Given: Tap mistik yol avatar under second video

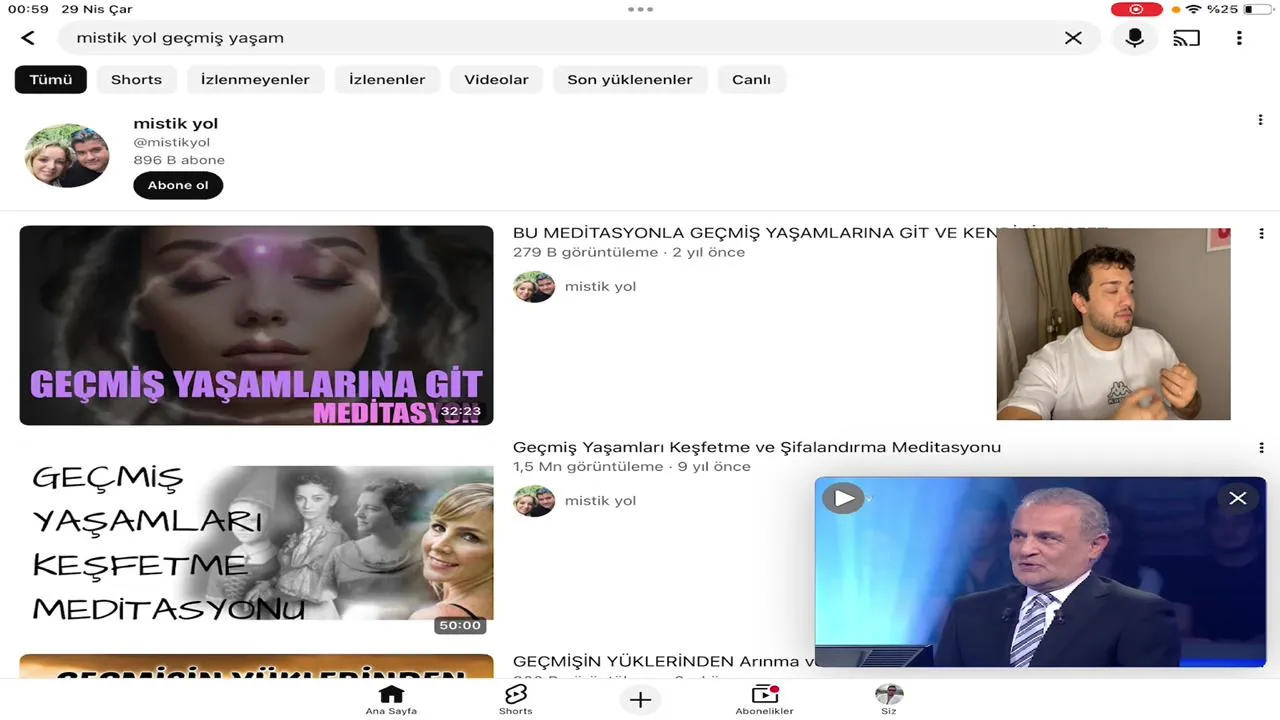Looking at the screenshot, I should 534,501.
